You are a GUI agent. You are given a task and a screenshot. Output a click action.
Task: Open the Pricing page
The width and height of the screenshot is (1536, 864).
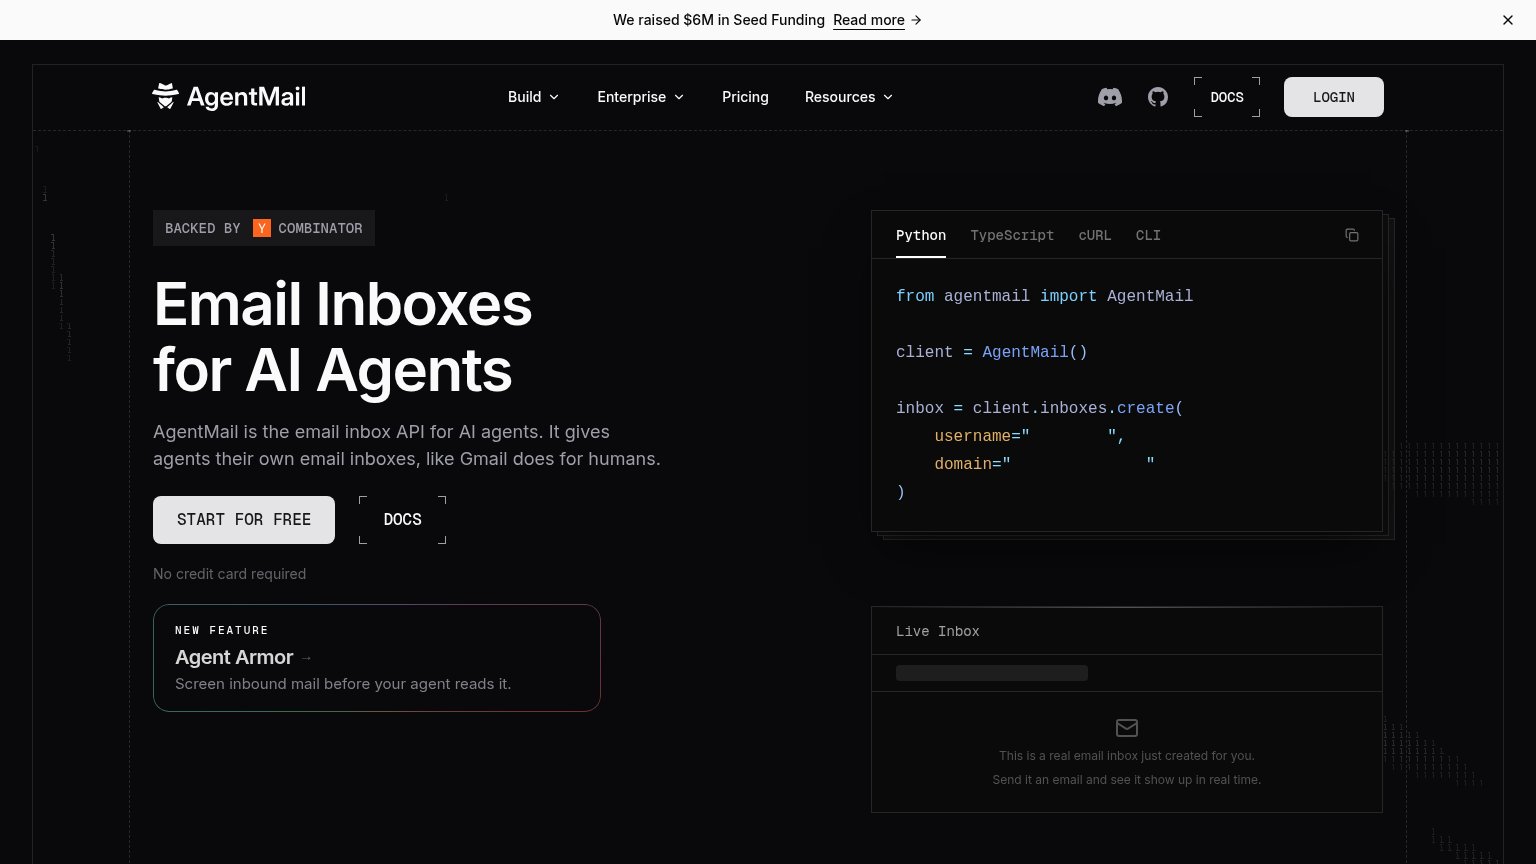click(745, 97)
